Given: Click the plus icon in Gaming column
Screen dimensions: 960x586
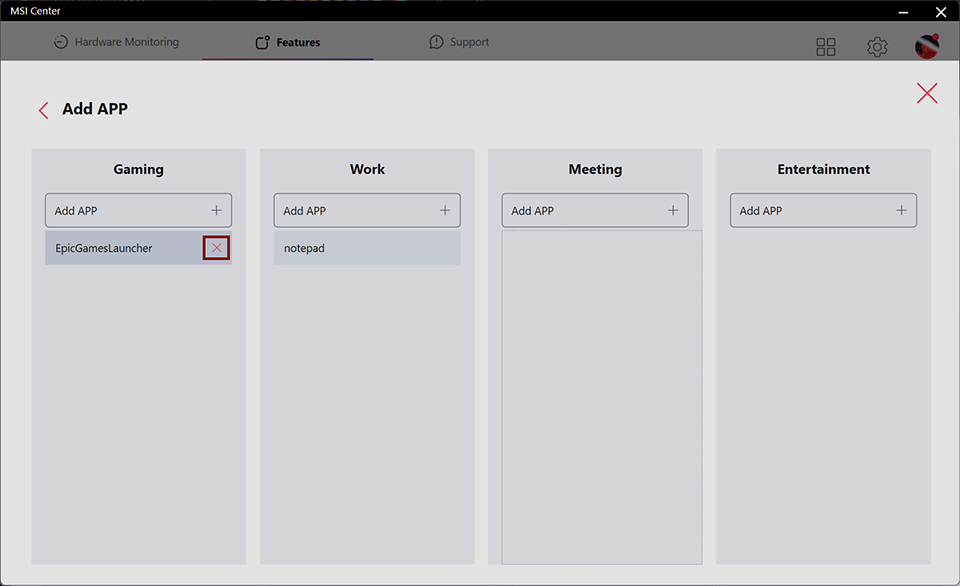Looking at the screenshot, I should [216, 210].
